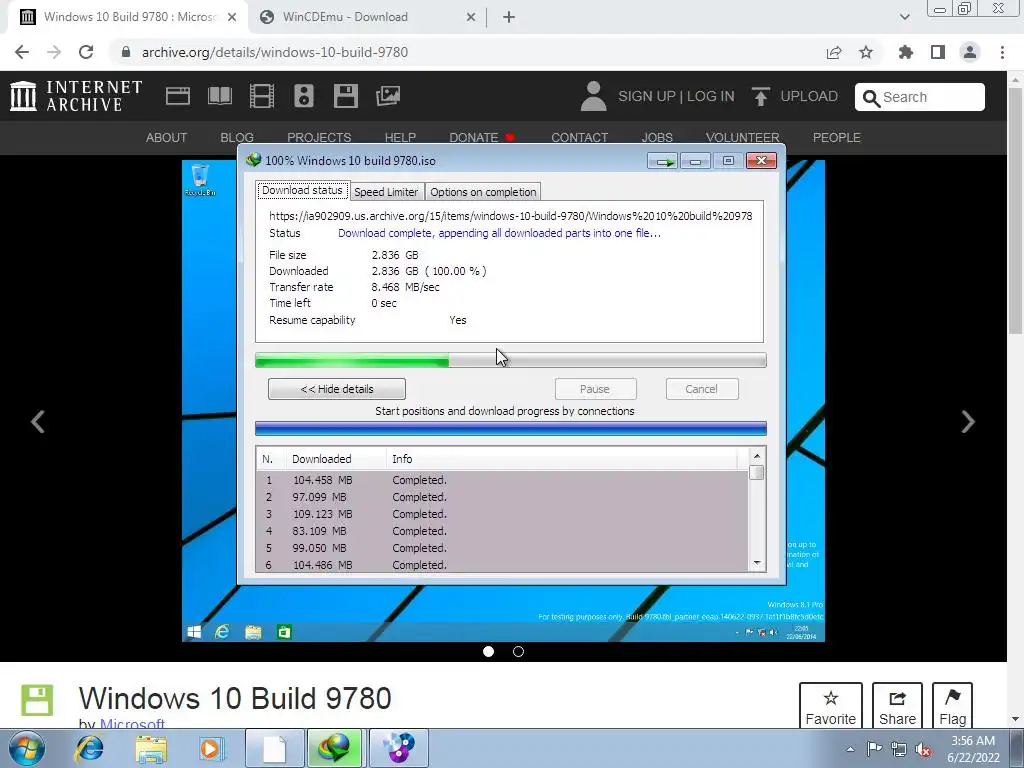
Task: Show previous screenshot with left carousel arrow
Action: click(x=38, y=421)
